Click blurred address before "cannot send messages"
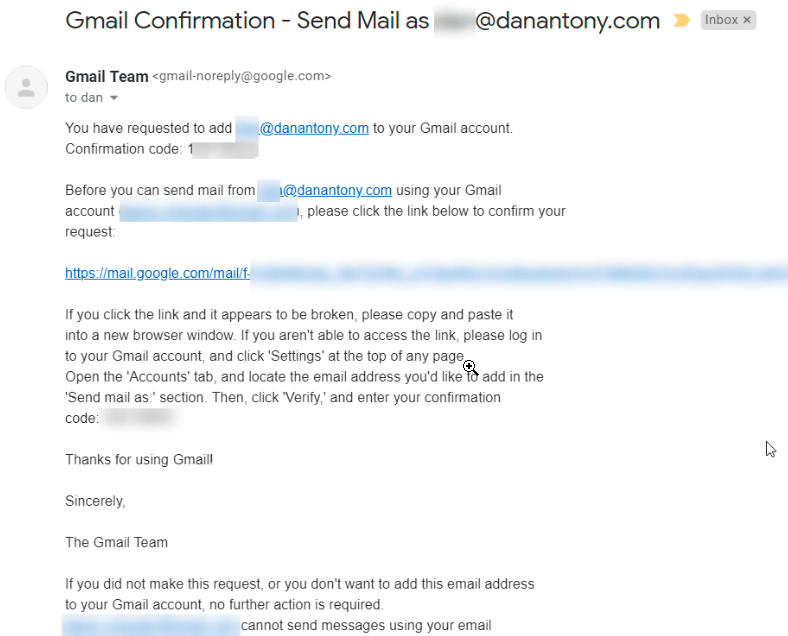This screenshot has width=788, height=636. click(151, 625)
